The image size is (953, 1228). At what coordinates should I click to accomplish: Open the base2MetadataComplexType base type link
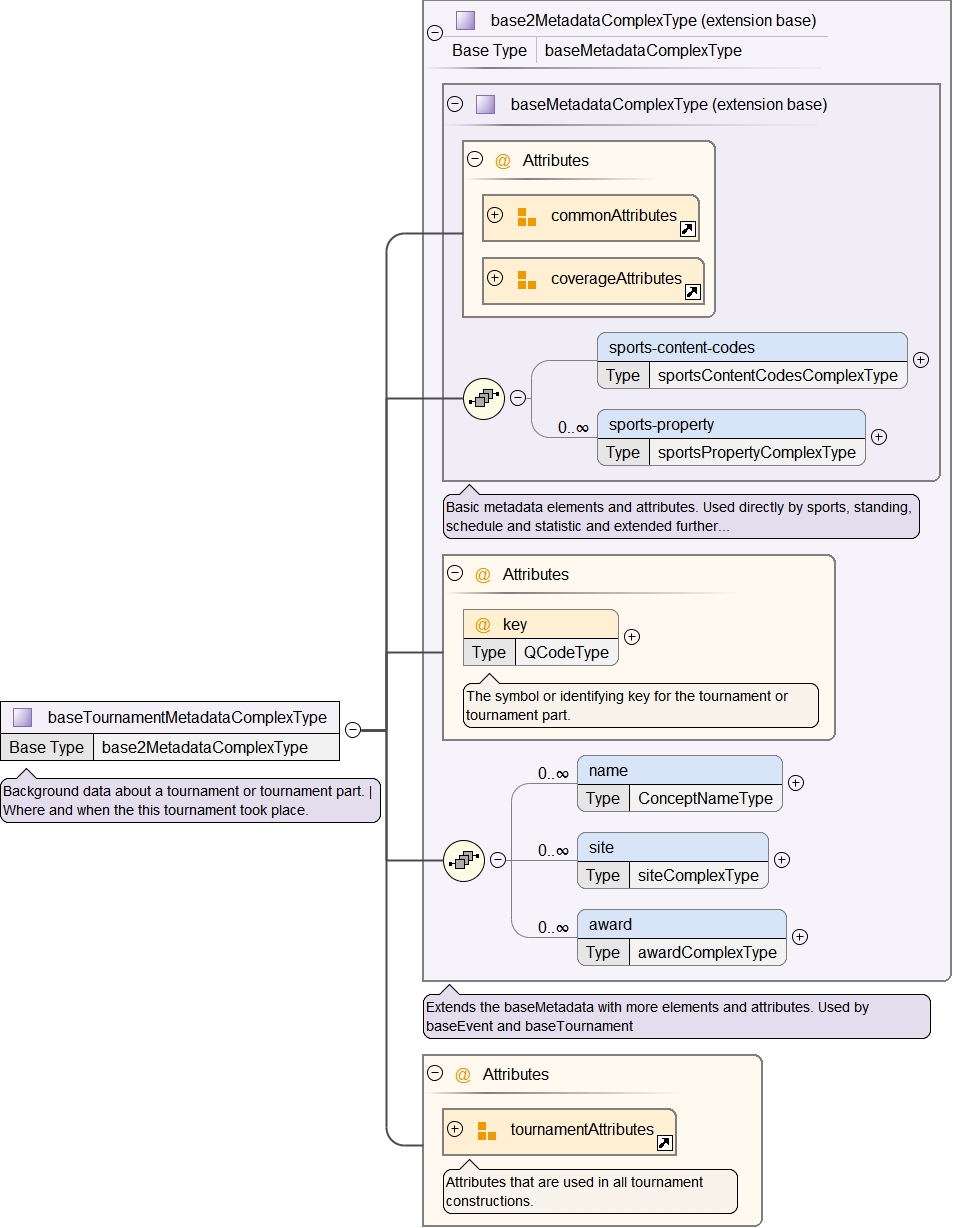pos(204,748)
